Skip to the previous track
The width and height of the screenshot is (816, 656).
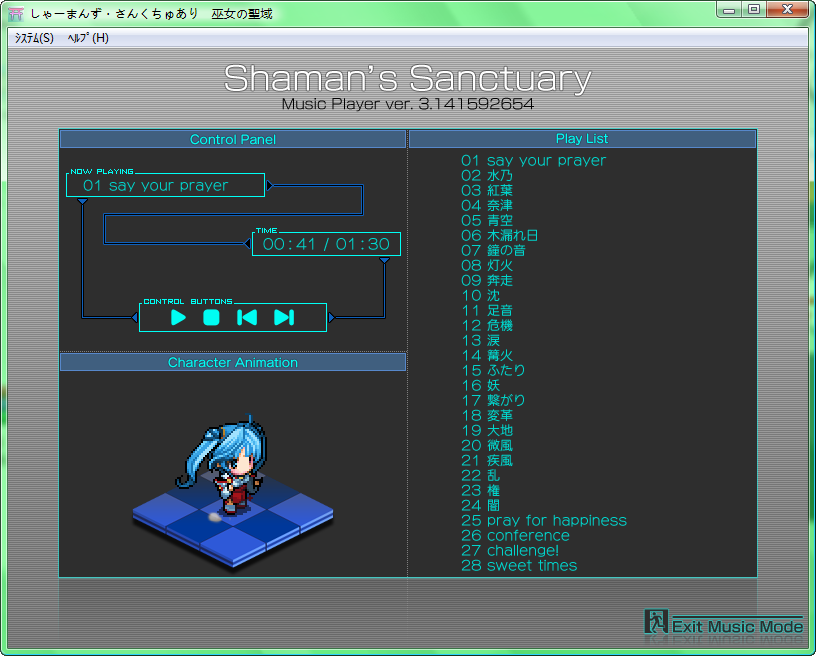pyautogui.click(x=247, y=317)
